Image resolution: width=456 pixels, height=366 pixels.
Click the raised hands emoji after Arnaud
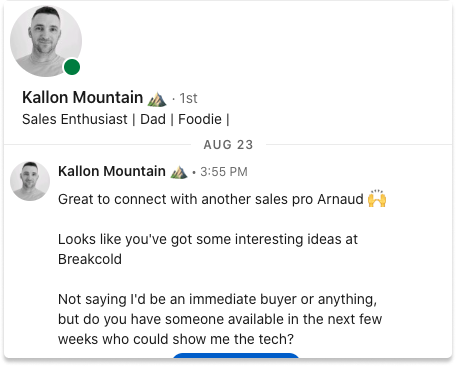(x=377, y=199)
